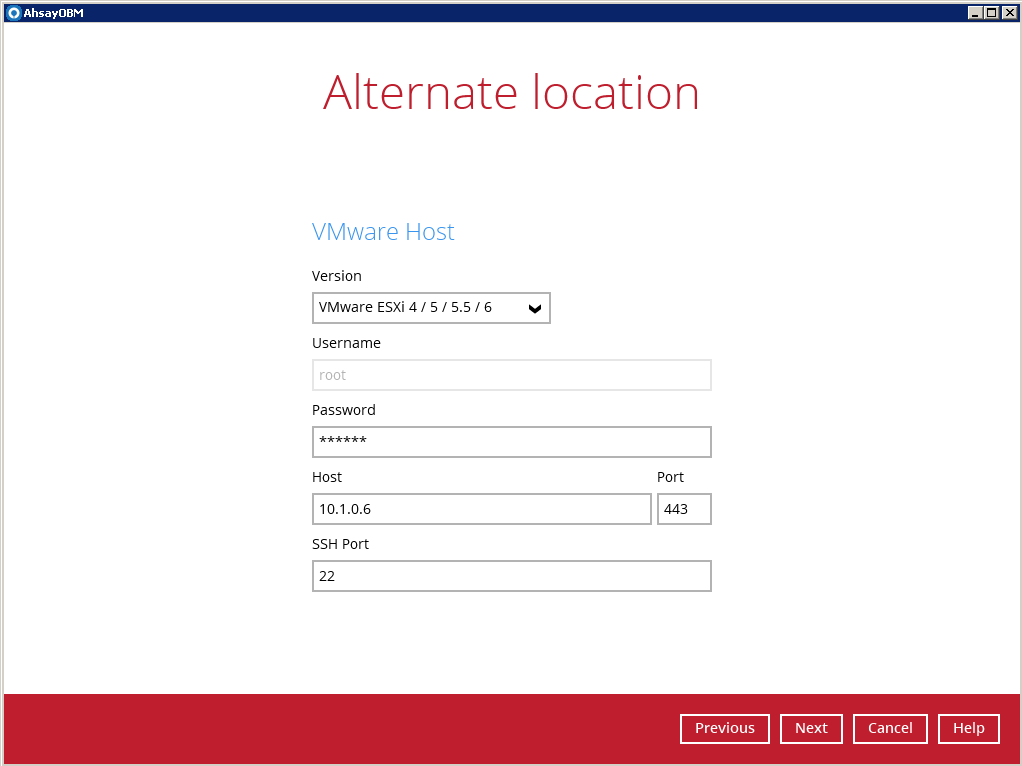Click the Version label
Screen dimensions: 1022x766
(x=336, y=276)
